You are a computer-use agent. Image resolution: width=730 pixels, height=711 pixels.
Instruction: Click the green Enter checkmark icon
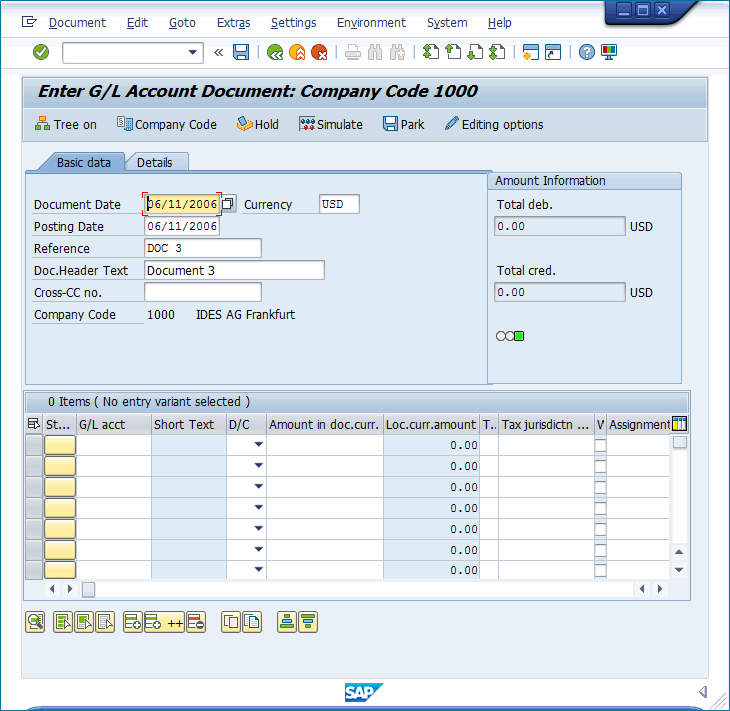tap(41, 52)
